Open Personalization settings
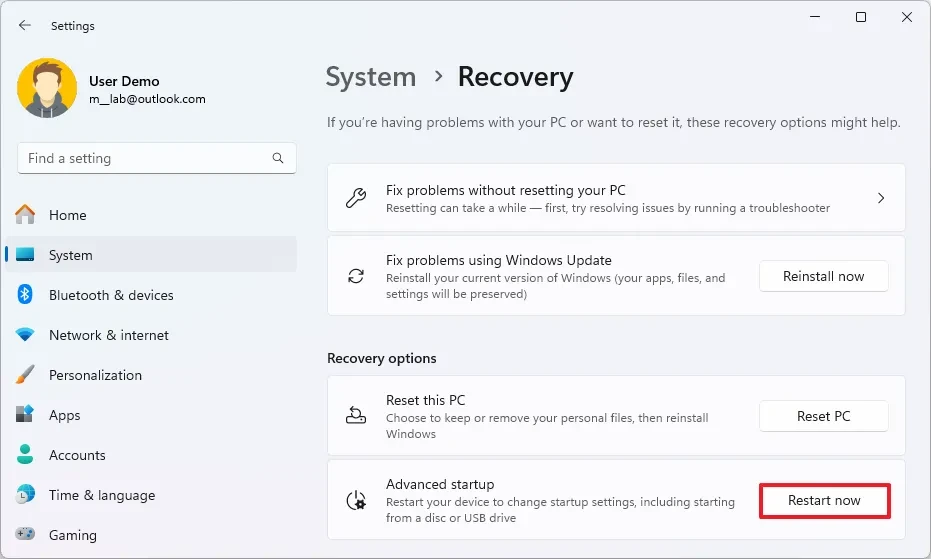This screenshot has width=931, height=559. click(151, 375)
